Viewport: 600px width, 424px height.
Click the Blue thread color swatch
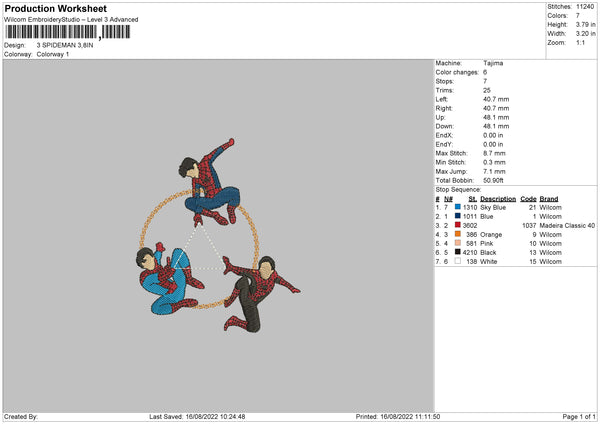[x=458, y=216]
